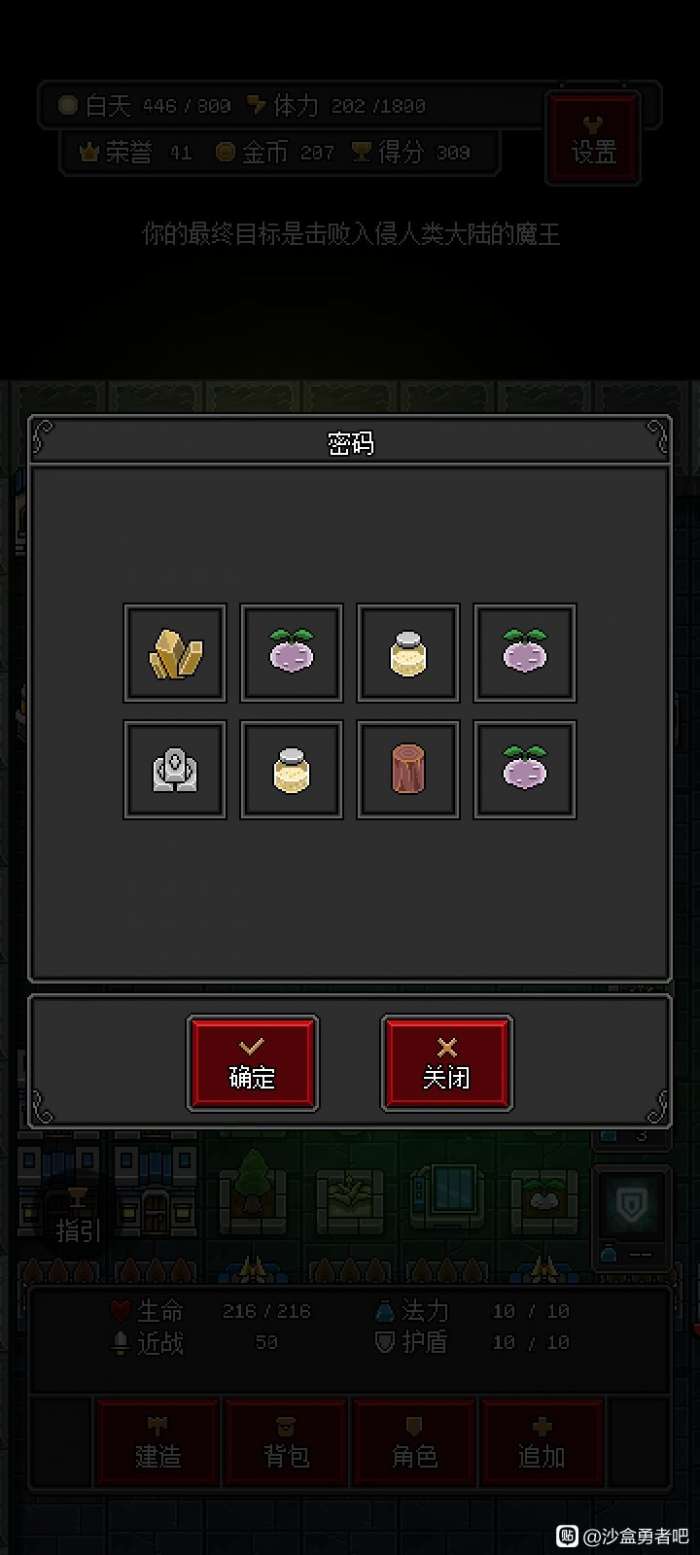Screen dimensions: 700x1555
Task: Open the 建造 build menu
Action: [x=158, y=1443]
